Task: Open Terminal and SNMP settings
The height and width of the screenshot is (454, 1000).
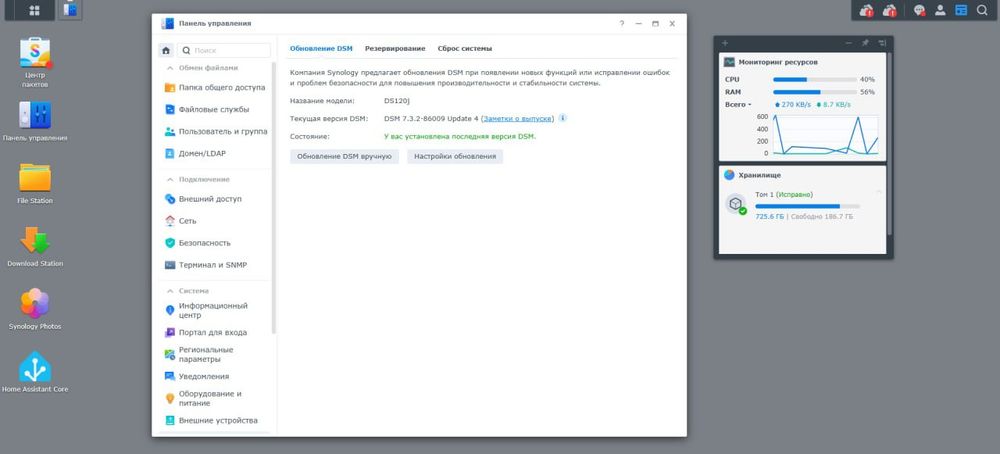Action: (x=215, y=265)
